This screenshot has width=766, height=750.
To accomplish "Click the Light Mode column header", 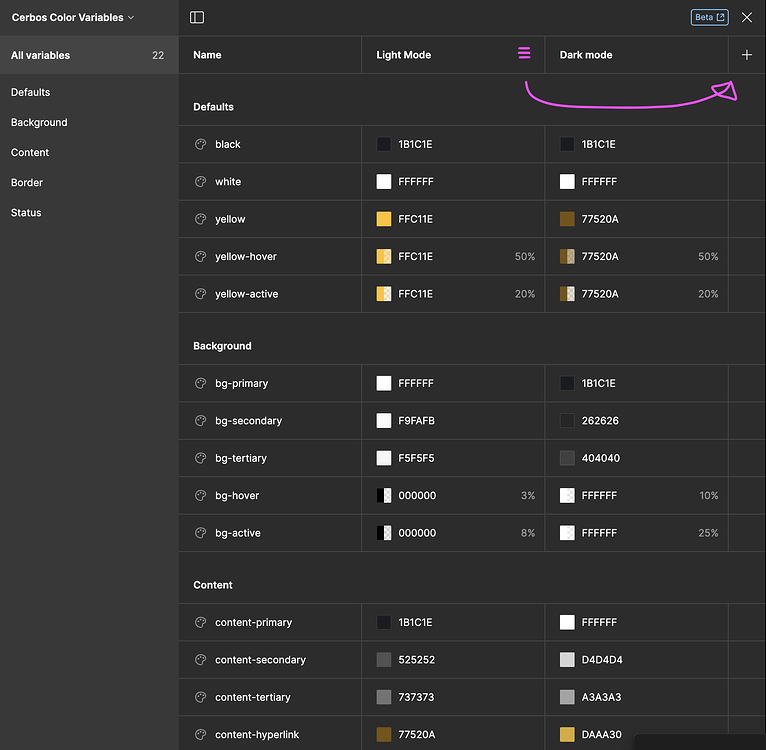I will tap(404, 55).
